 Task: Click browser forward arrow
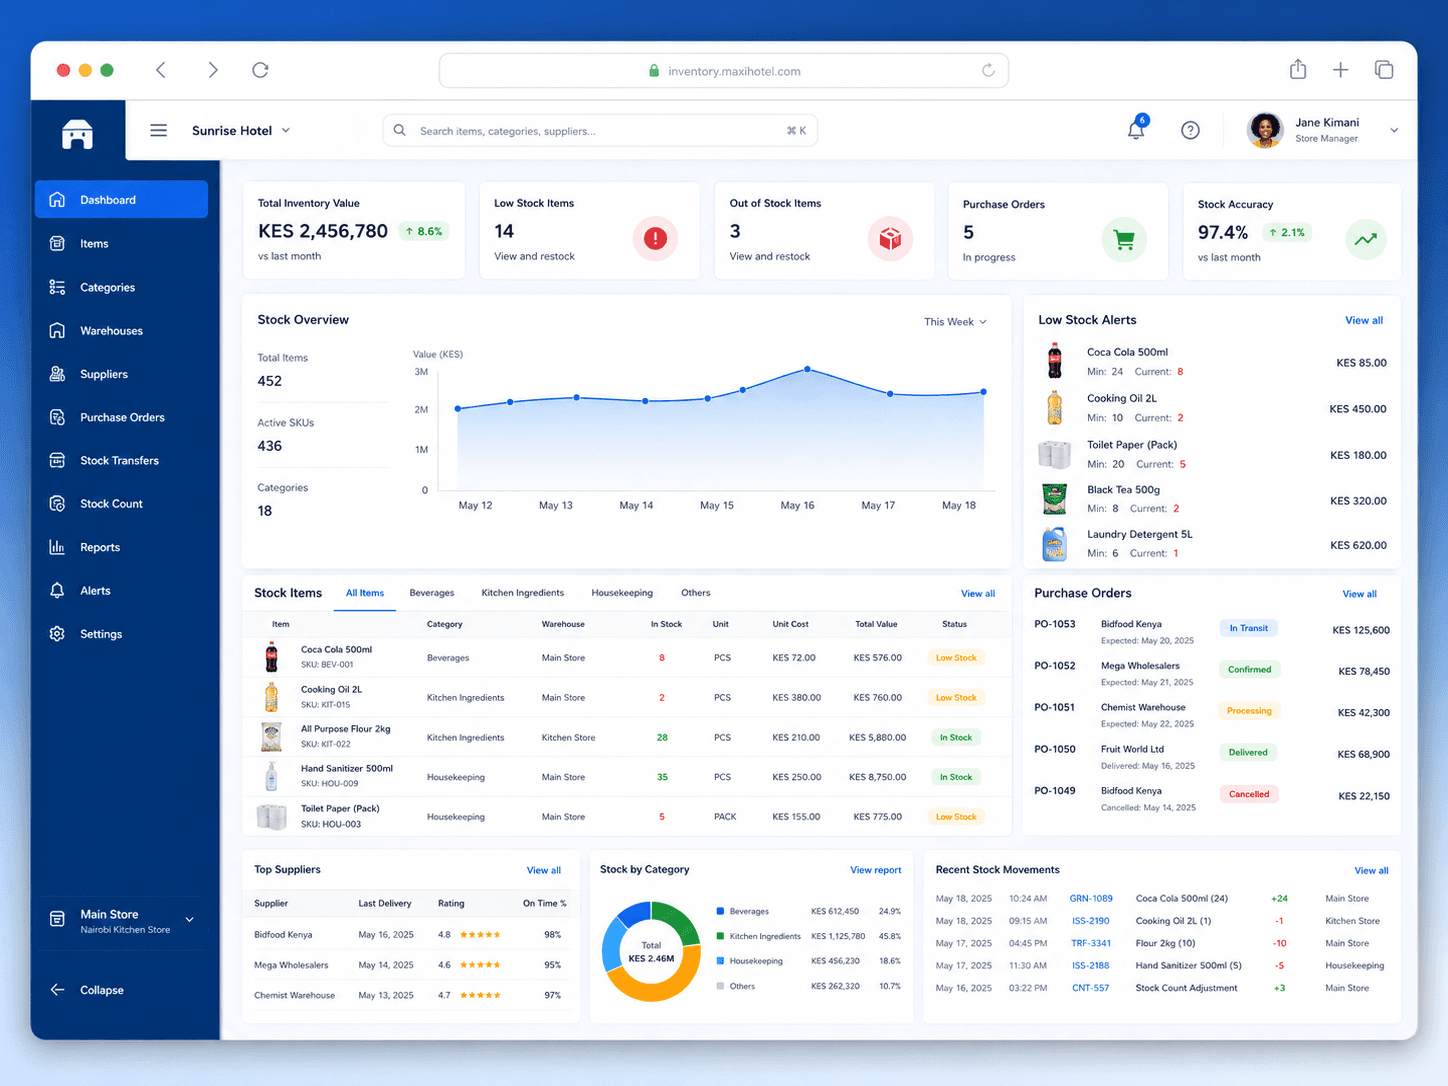click(x=212, y=70)
